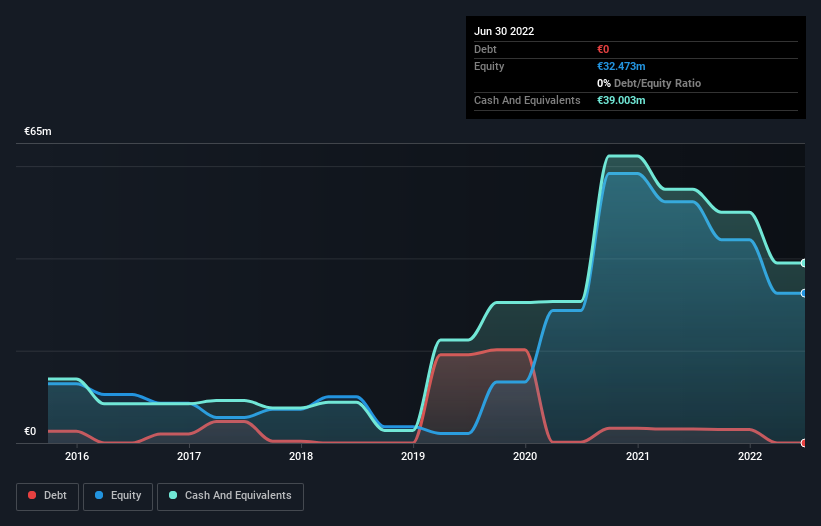821x526 pixels.
Task: Click the €39.003m cash value
Action: pos(621,100)
